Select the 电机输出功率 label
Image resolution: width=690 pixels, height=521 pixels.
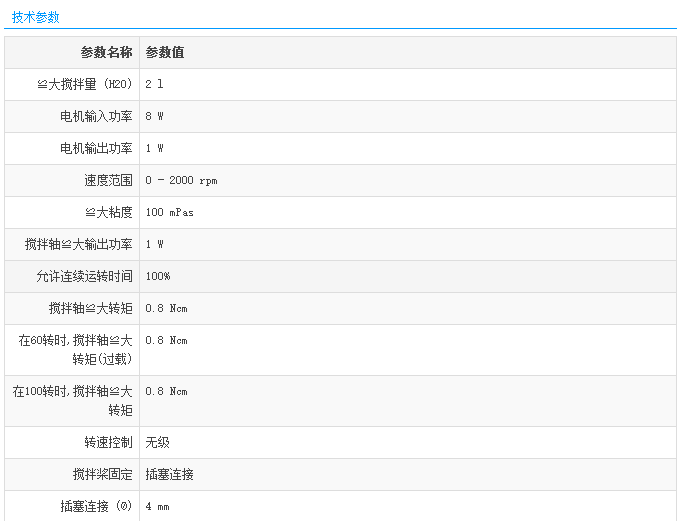96,148
